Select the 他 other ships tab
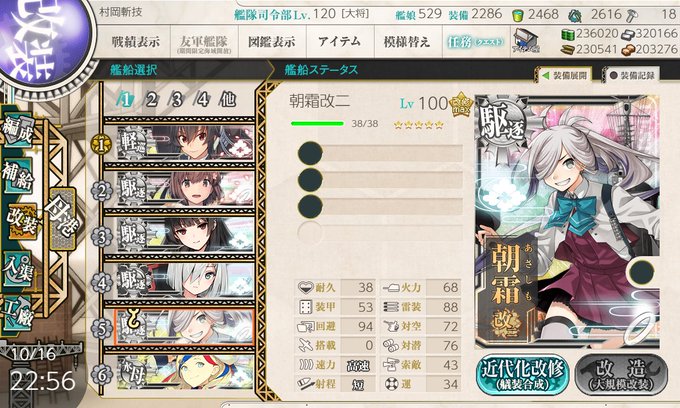680x408 pixels. 228,99
